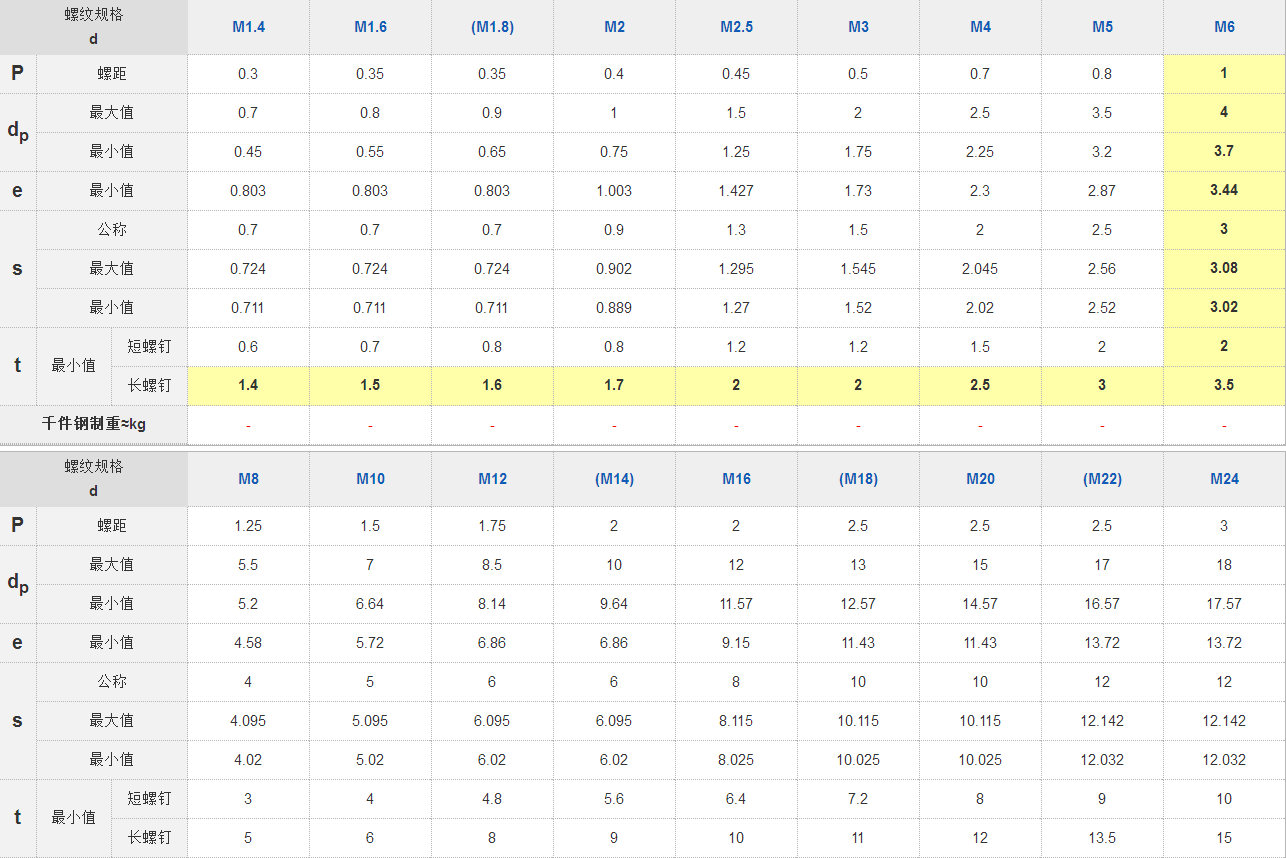Click the M2 column header
The height and width of the screenshot is (858, 1286).
click(614, 27)
